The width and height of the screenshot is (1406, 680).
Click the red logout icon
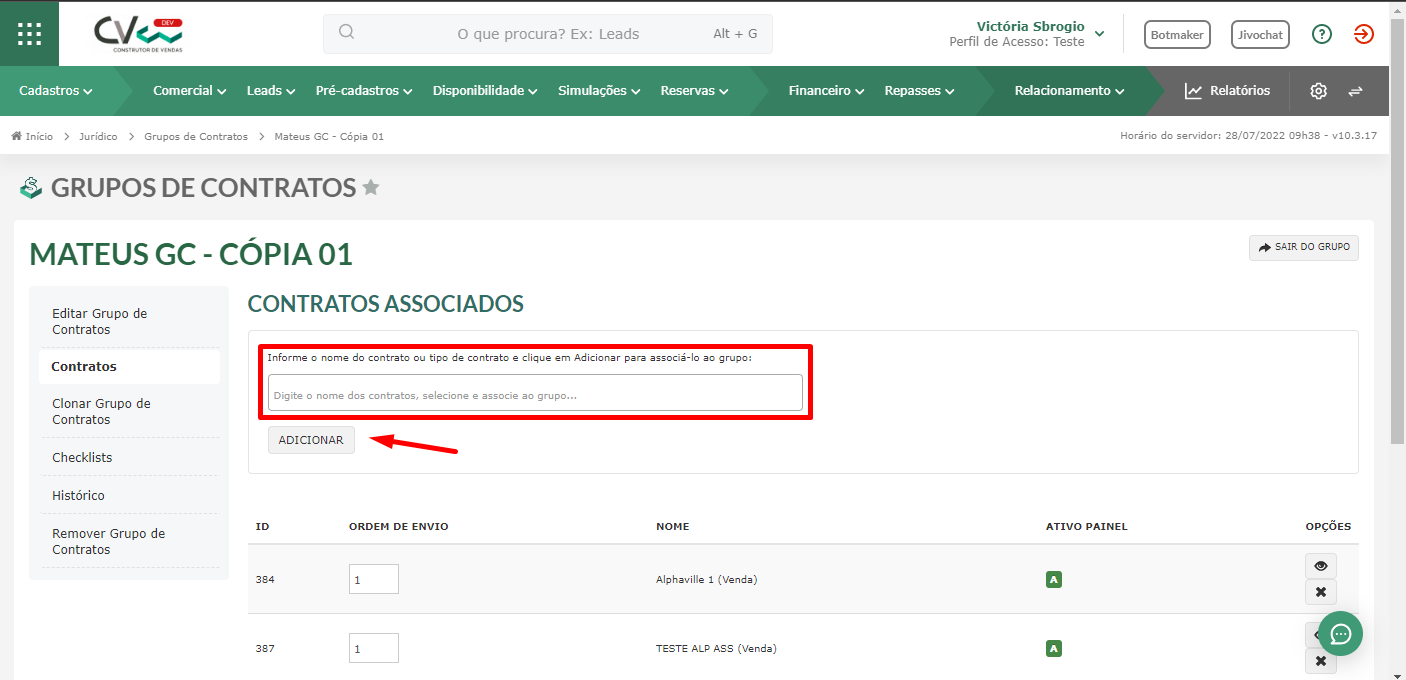(1364, 34)
